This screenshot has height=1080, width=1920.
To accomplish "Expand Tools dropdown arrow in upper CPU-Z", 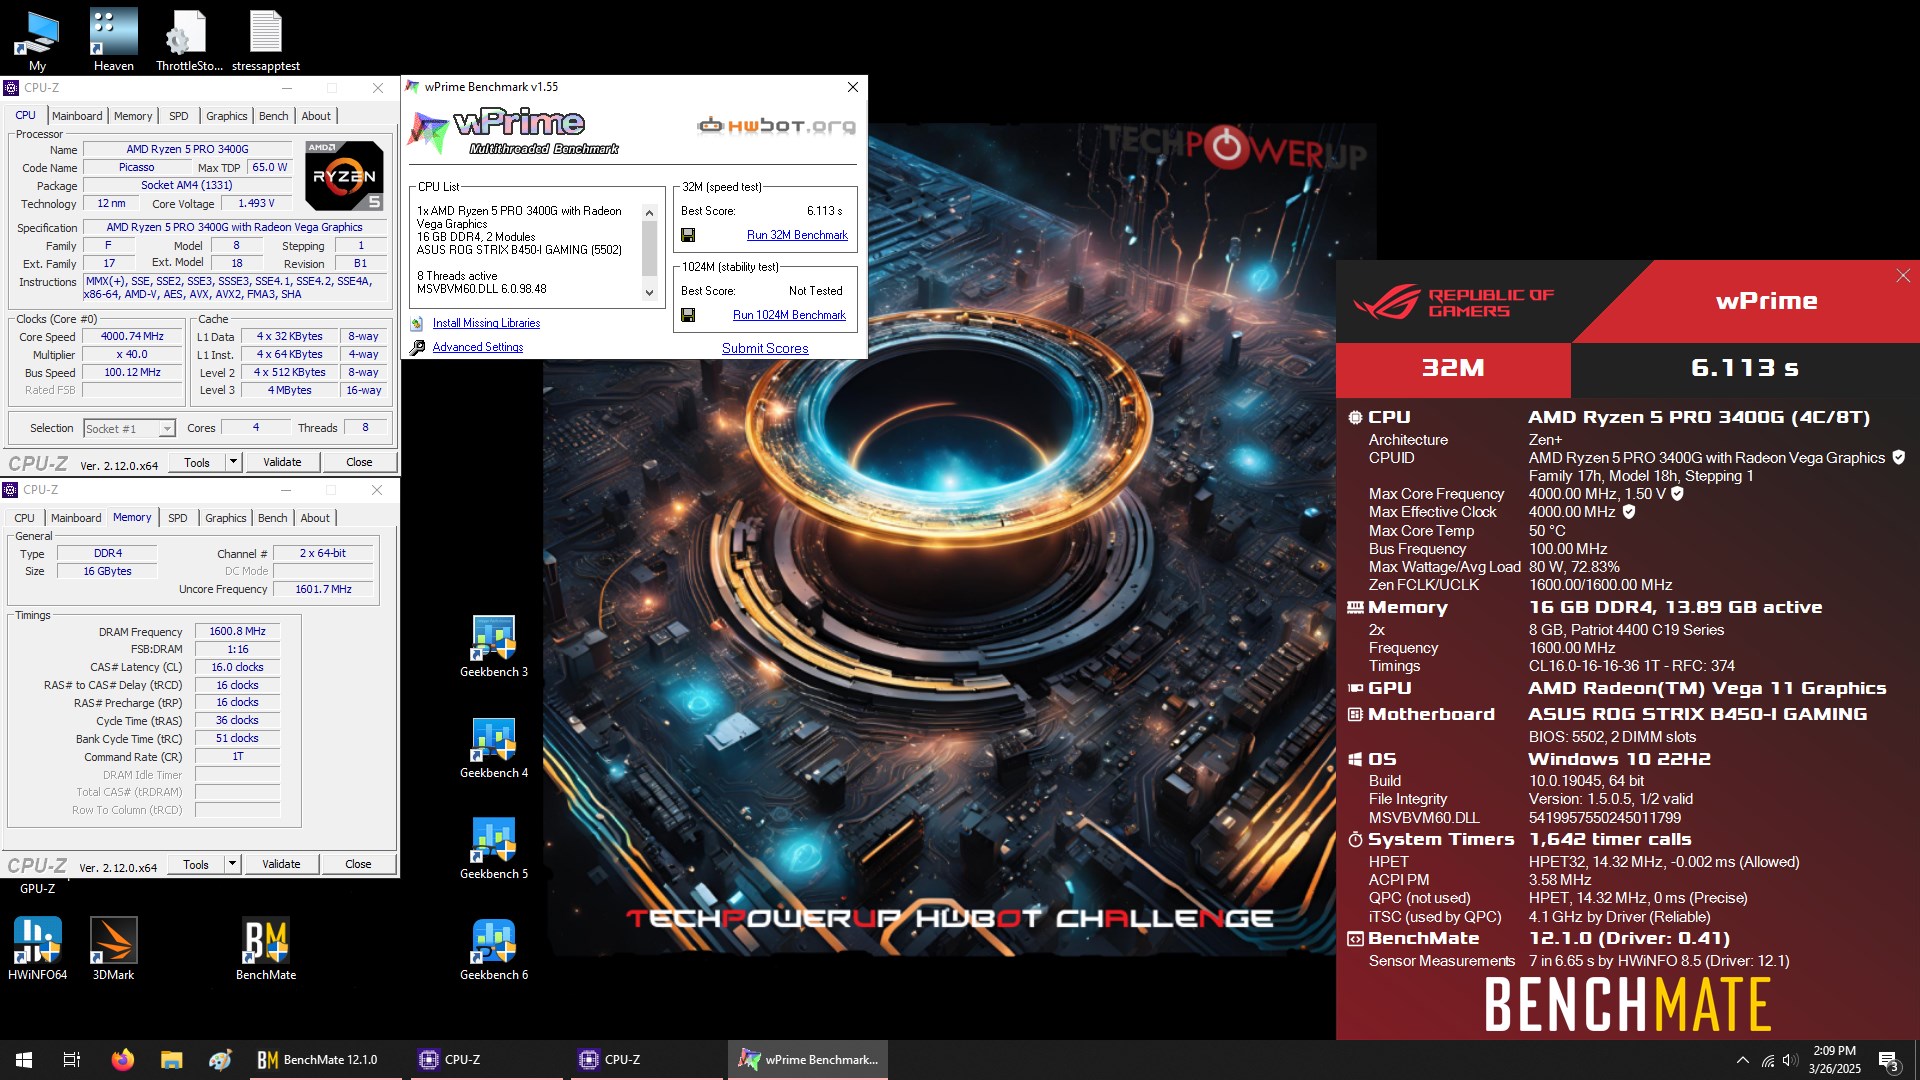I will click(x=233, y=462).
